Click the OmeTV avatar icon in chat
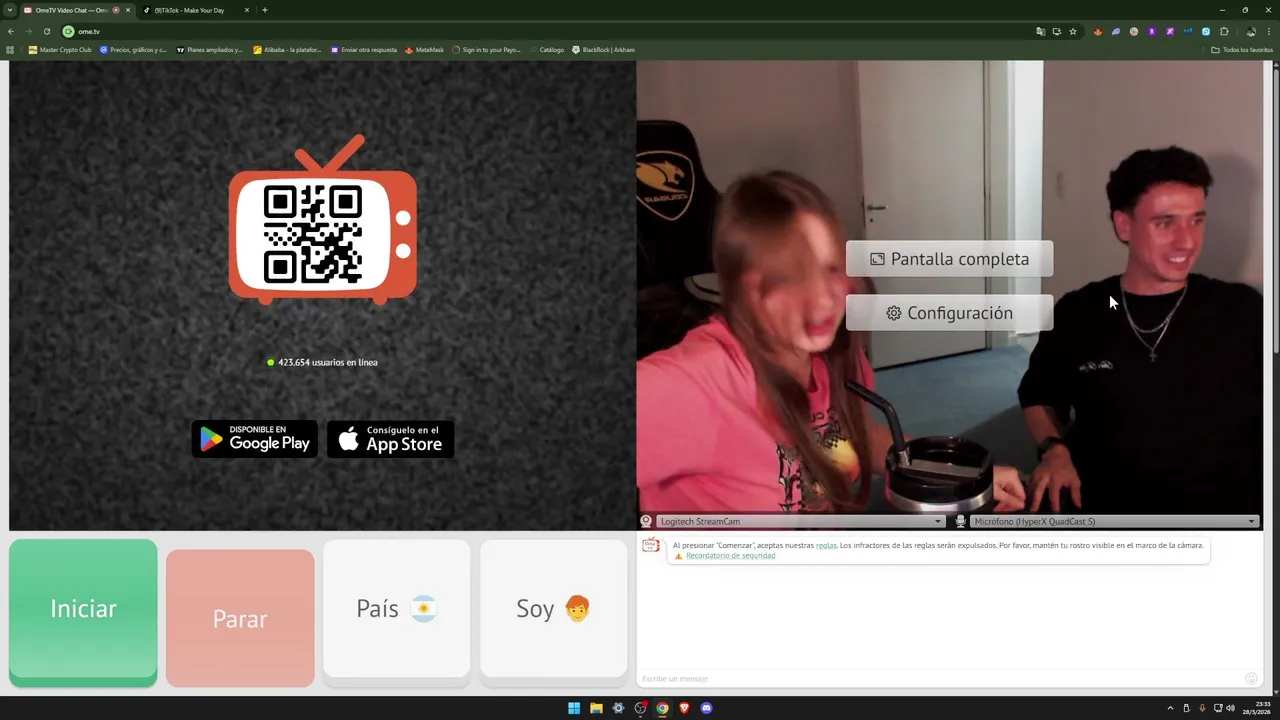The image size is (1280, 720). (651, 545)
